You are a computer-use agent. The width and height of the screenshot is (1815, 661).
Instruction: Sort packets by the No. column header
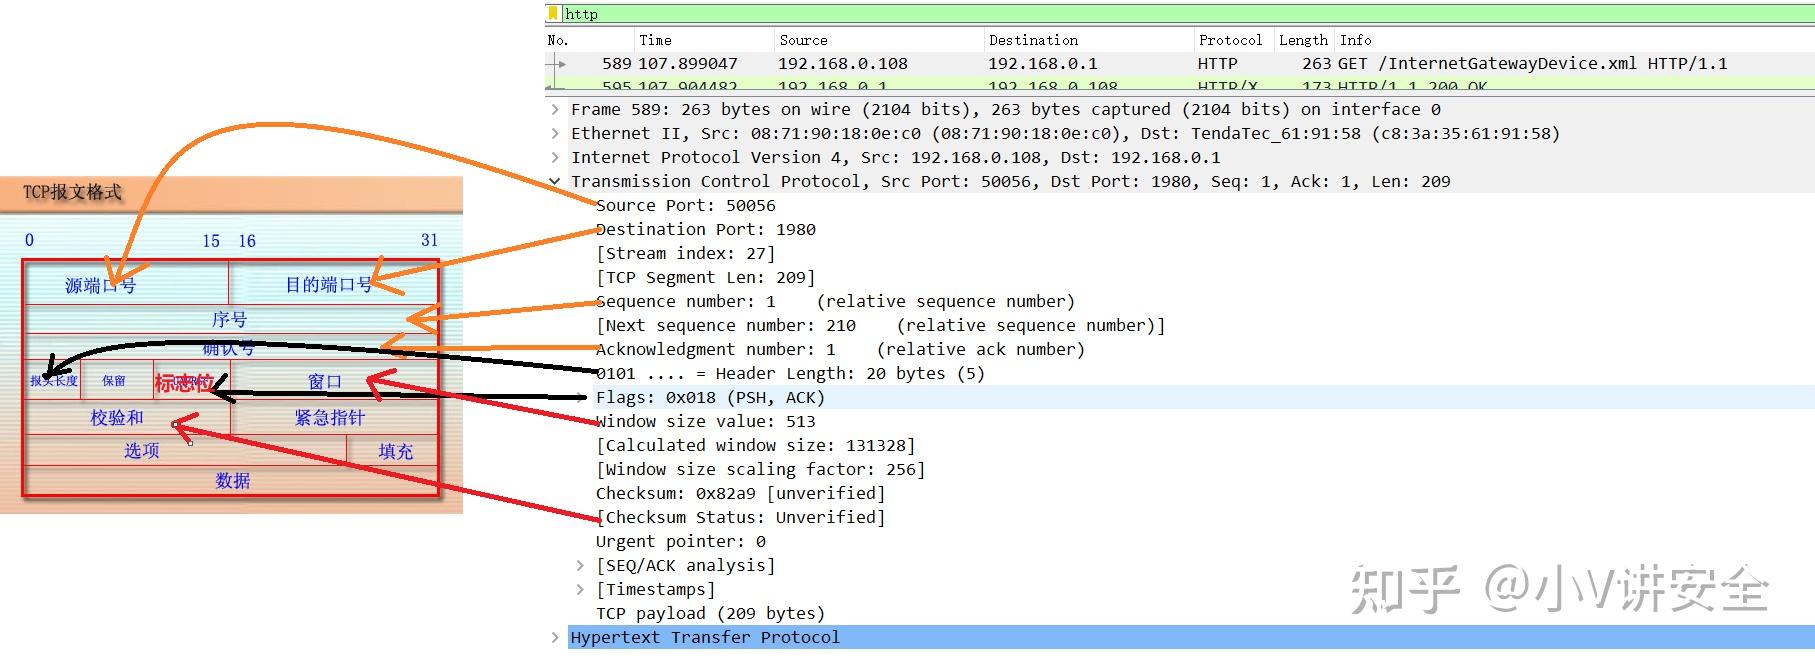click(558, 40)
